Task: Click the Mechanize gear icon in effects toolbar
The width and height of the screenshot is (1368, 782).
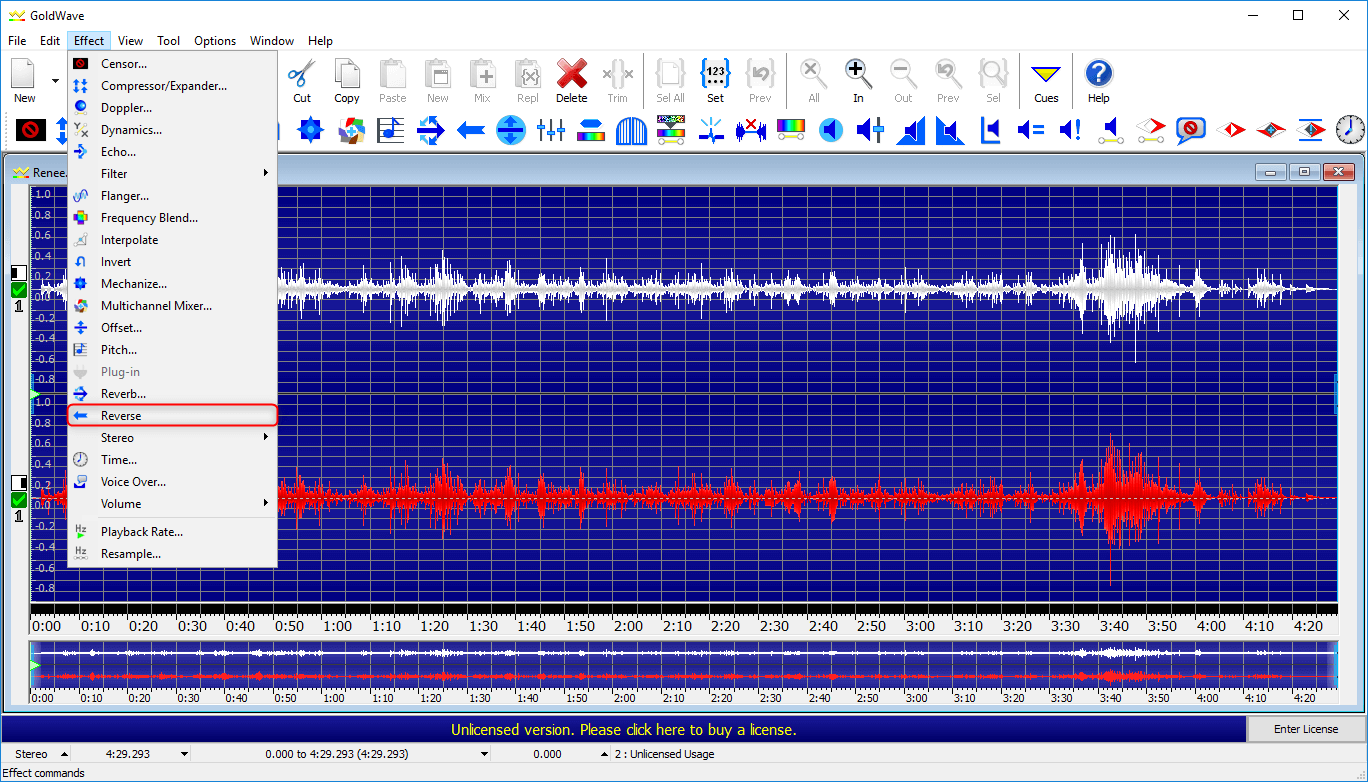Action: [311, 130]
